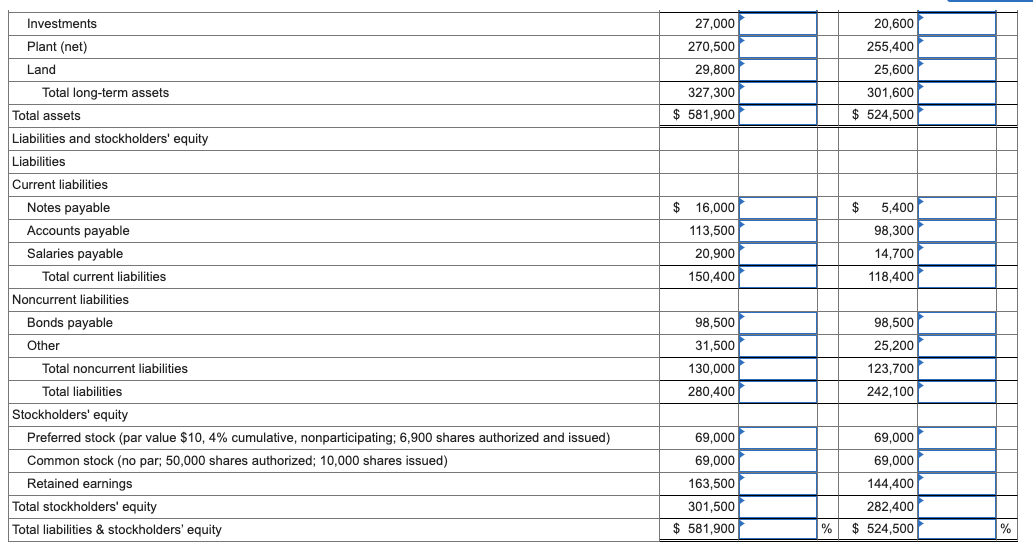Click the Plant (net) row label
The width and height of the screenshot is (1033, 551).
[57, 47]
